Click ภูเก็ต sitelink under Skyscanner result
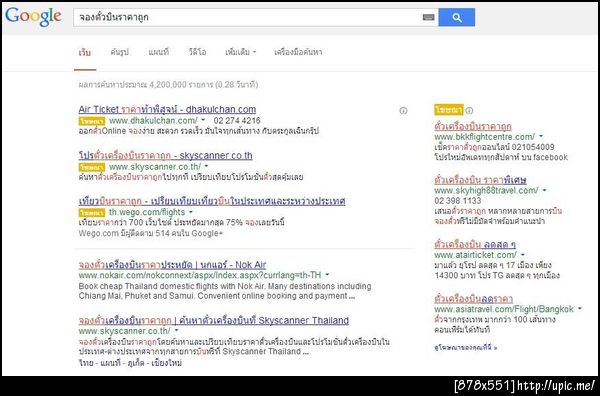The image size is (600, 396). pos(136,362)
